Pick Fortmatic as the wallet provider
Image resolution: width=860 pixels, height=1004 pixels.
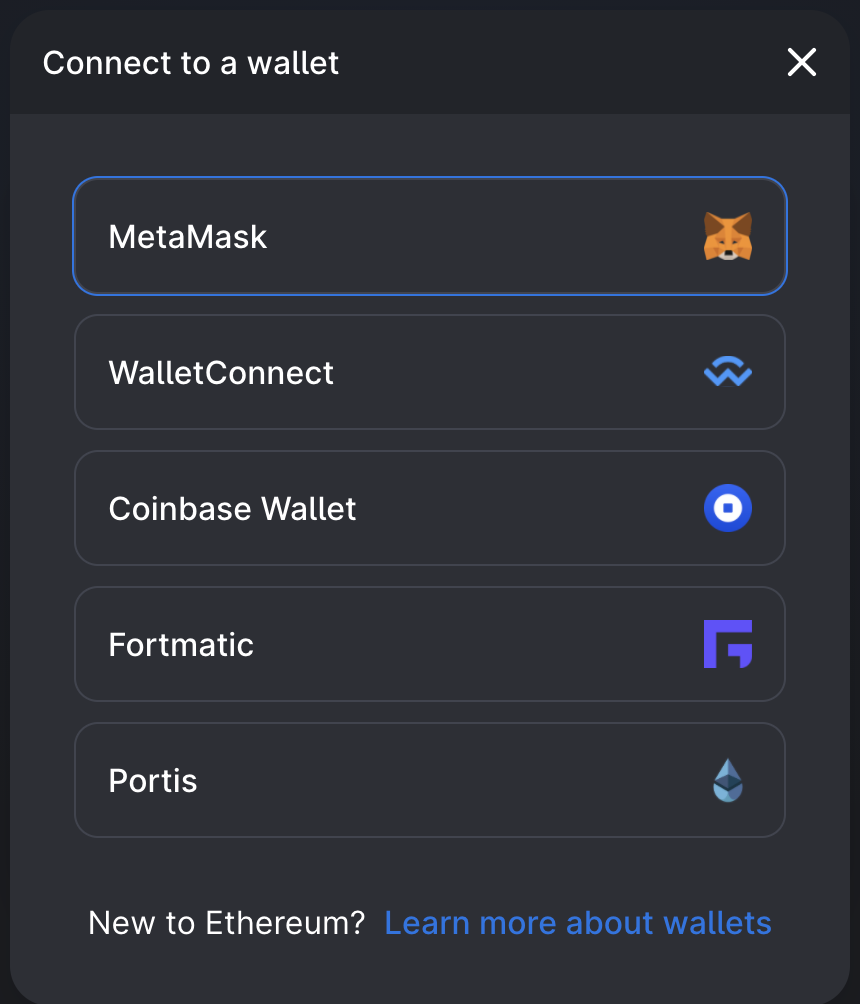pyautogui.click(x=430, y=644)
